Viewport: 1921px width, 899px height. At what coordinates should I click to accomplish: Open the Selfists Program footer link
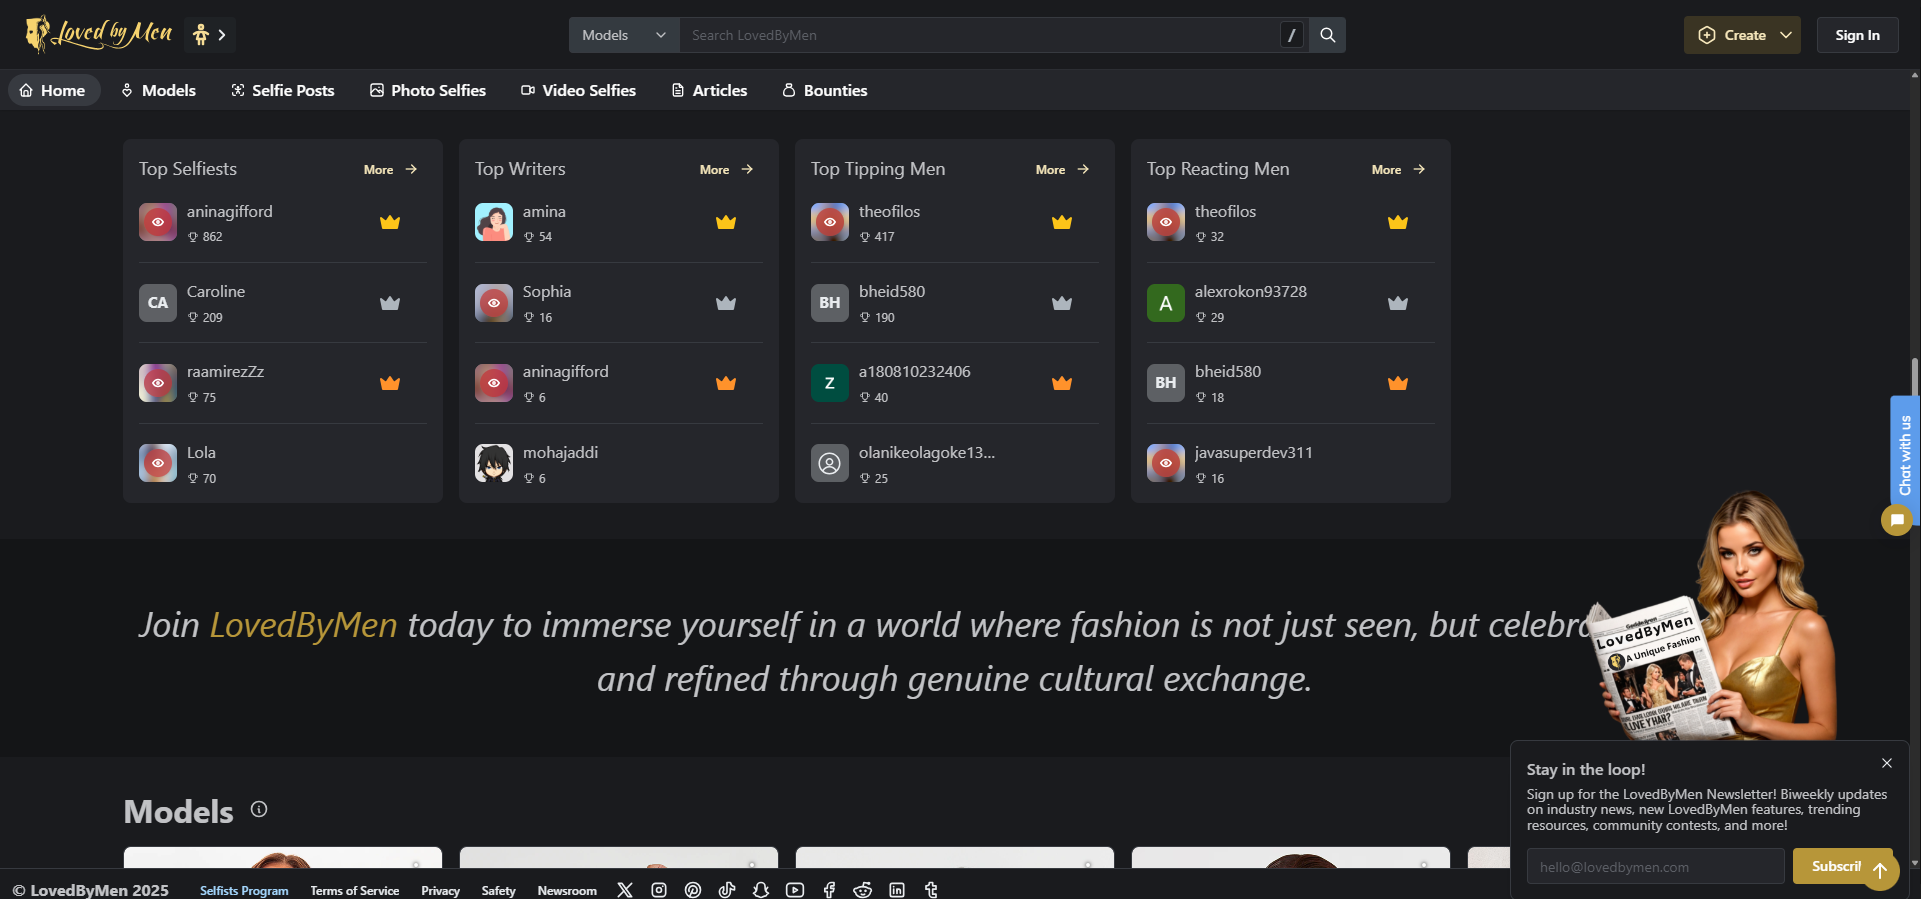tap(244, 891)
